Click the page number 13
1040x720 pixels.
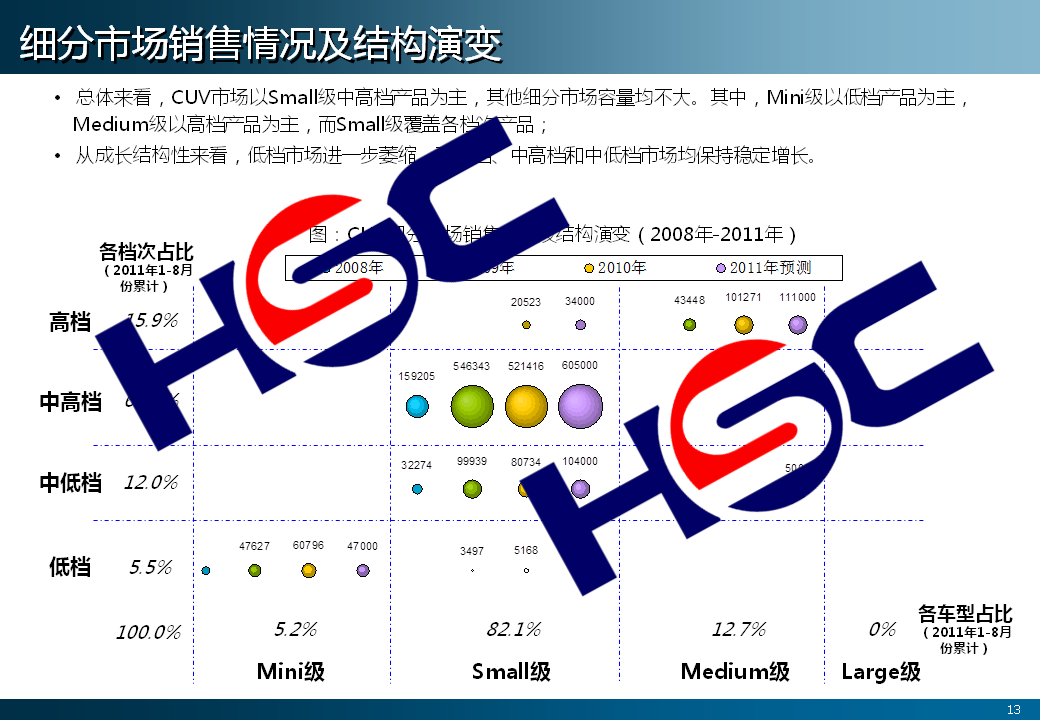point(1013,709)
